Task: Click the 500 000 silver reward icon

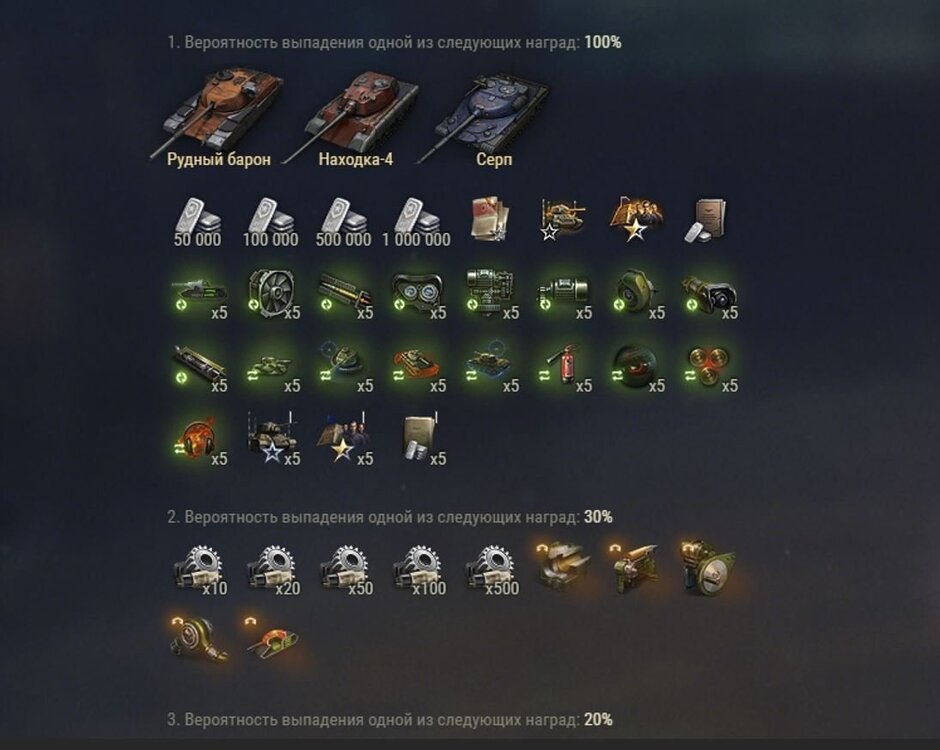Action: [344, 221]
